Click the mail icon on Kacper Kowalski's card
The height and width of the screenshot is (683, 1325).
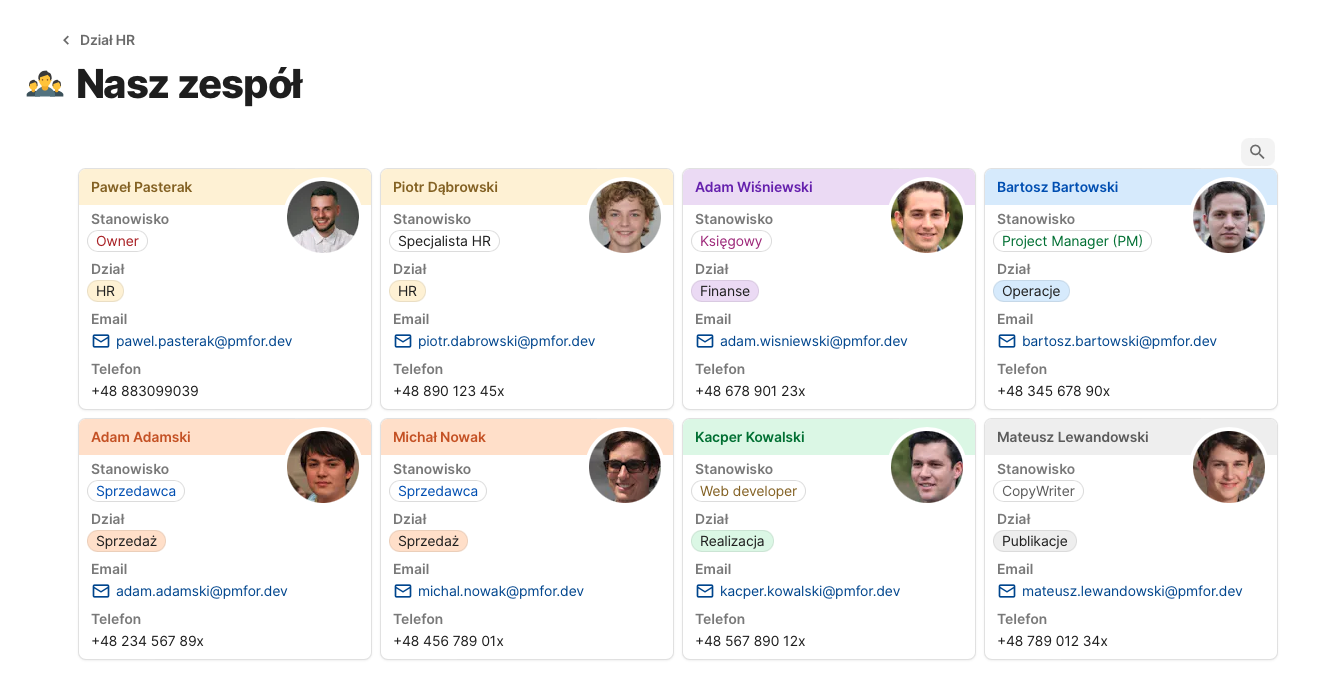tap(705, 591)
